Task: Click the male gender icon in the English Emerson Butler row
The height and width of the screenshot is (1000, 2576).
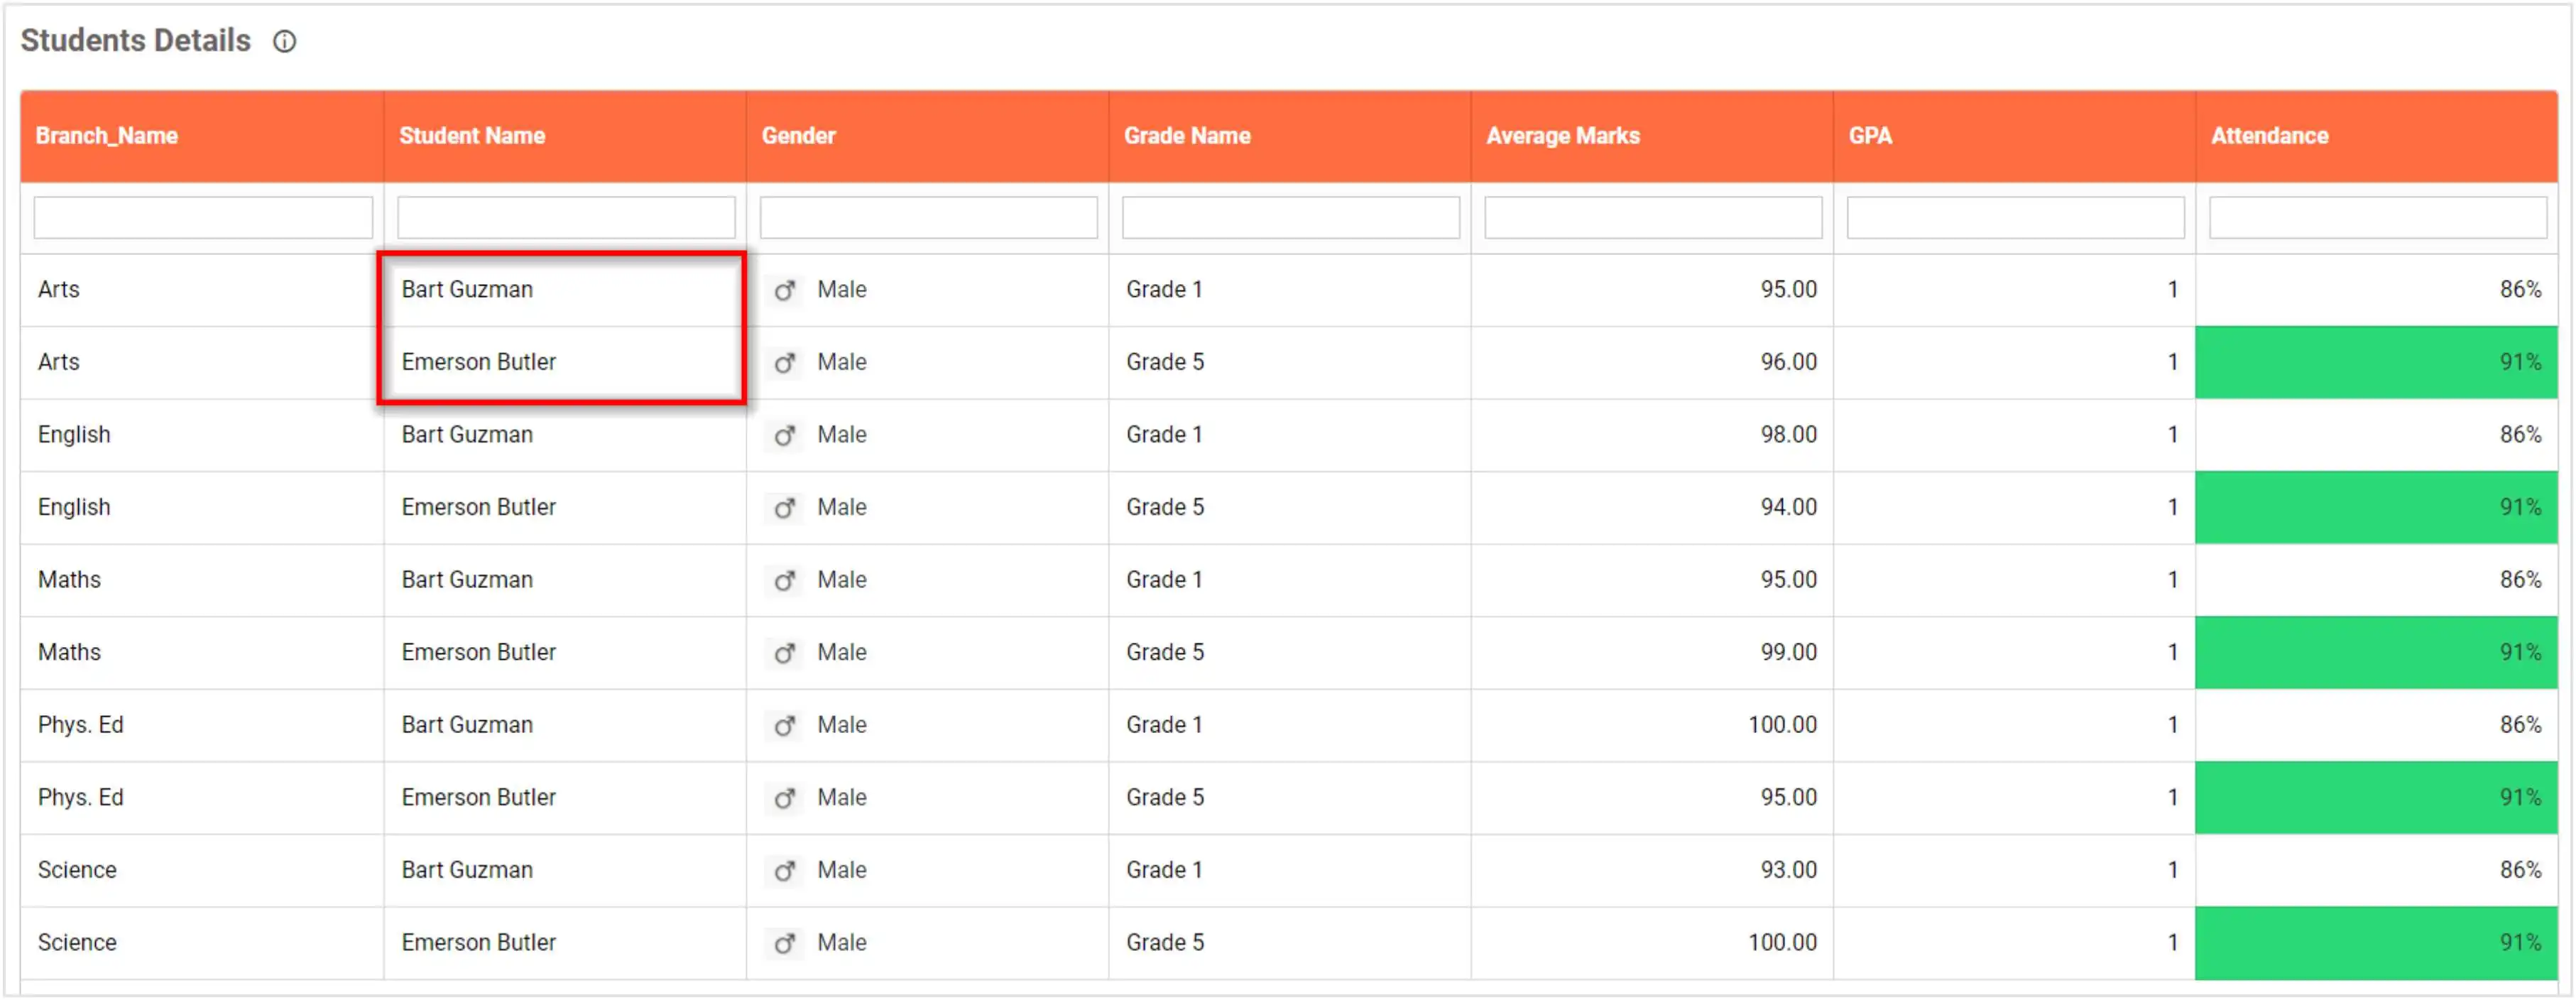Action: (786, 507)
